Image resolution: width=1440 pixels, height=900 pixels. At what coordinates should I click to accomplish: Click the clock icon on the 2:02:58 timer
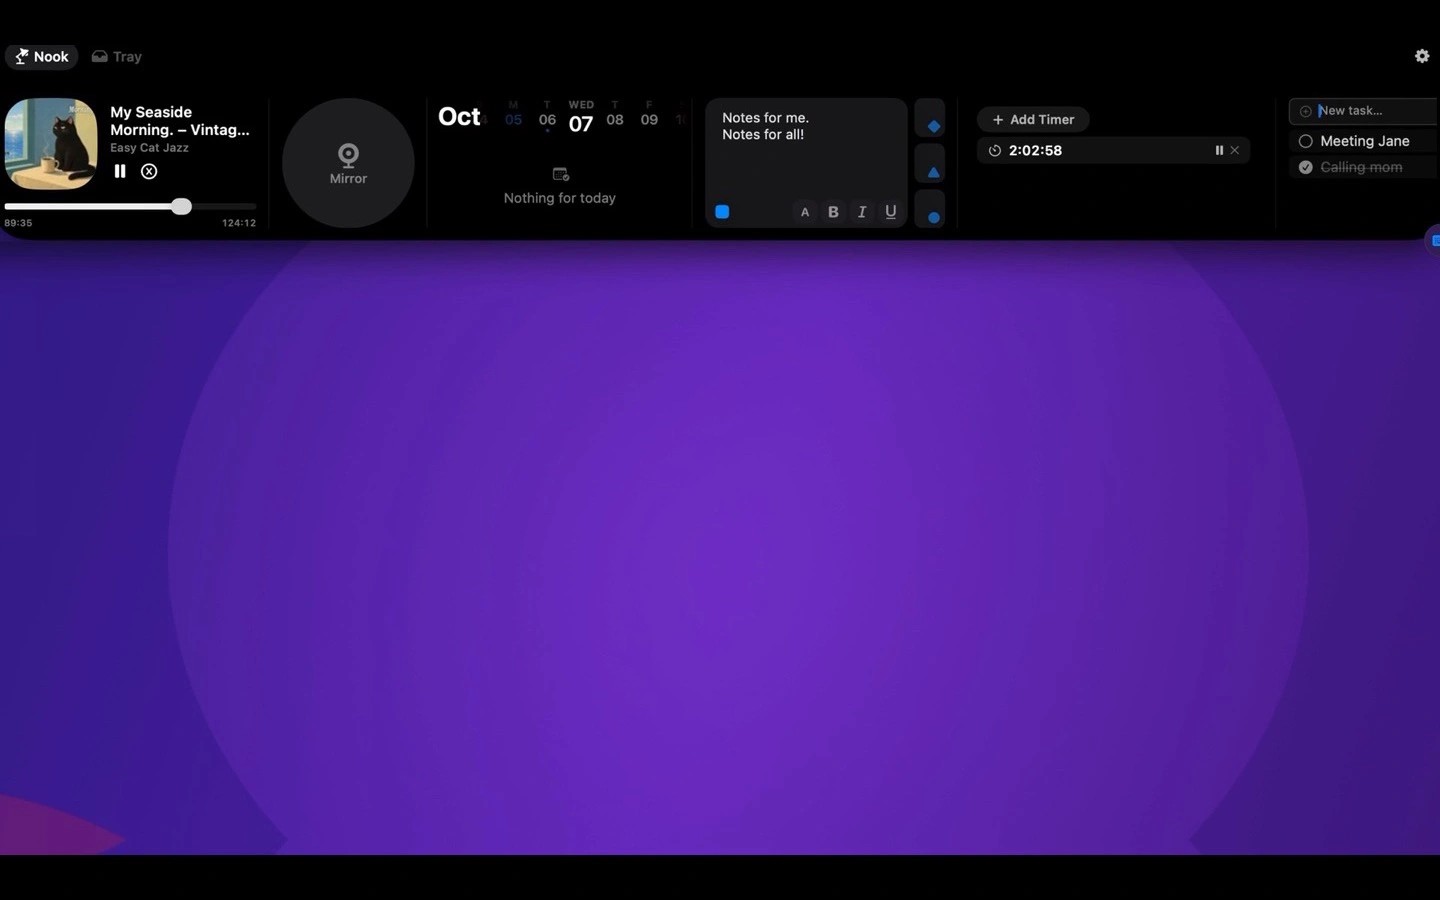[994, 150]
